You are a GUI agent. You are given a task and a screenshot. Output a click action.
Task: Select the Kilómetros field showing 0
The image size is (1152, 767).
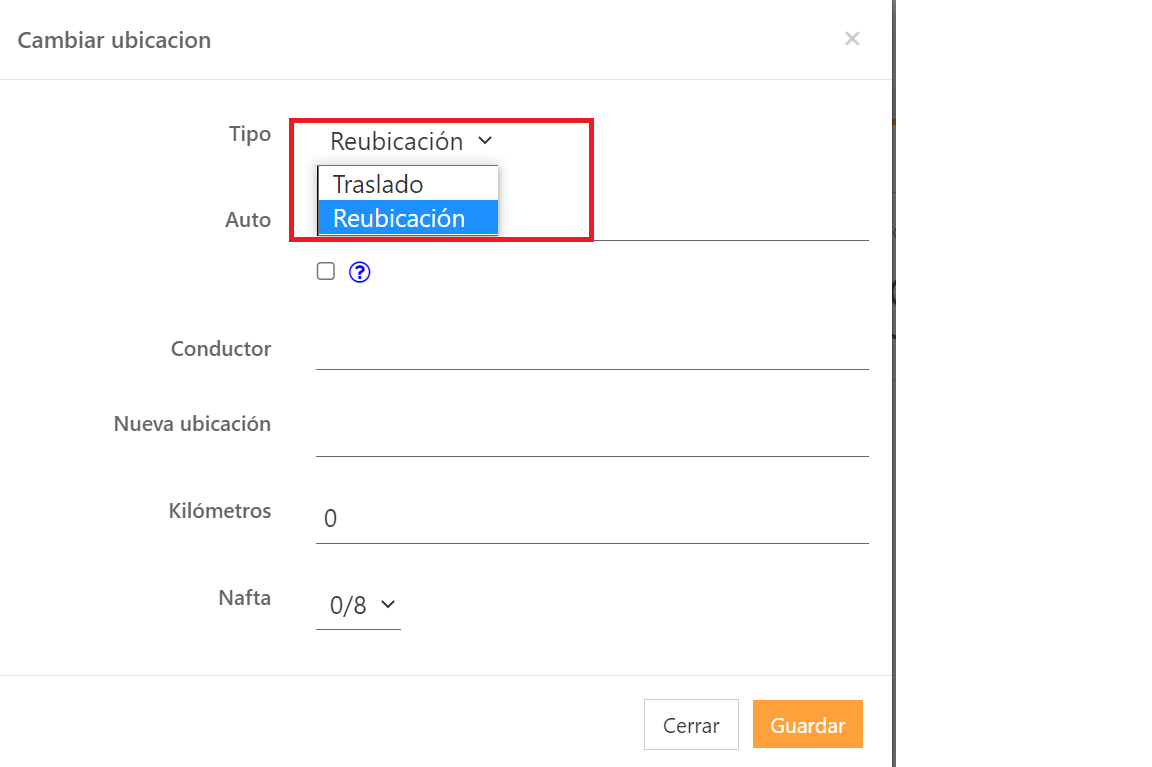click(x=592, y=519)
